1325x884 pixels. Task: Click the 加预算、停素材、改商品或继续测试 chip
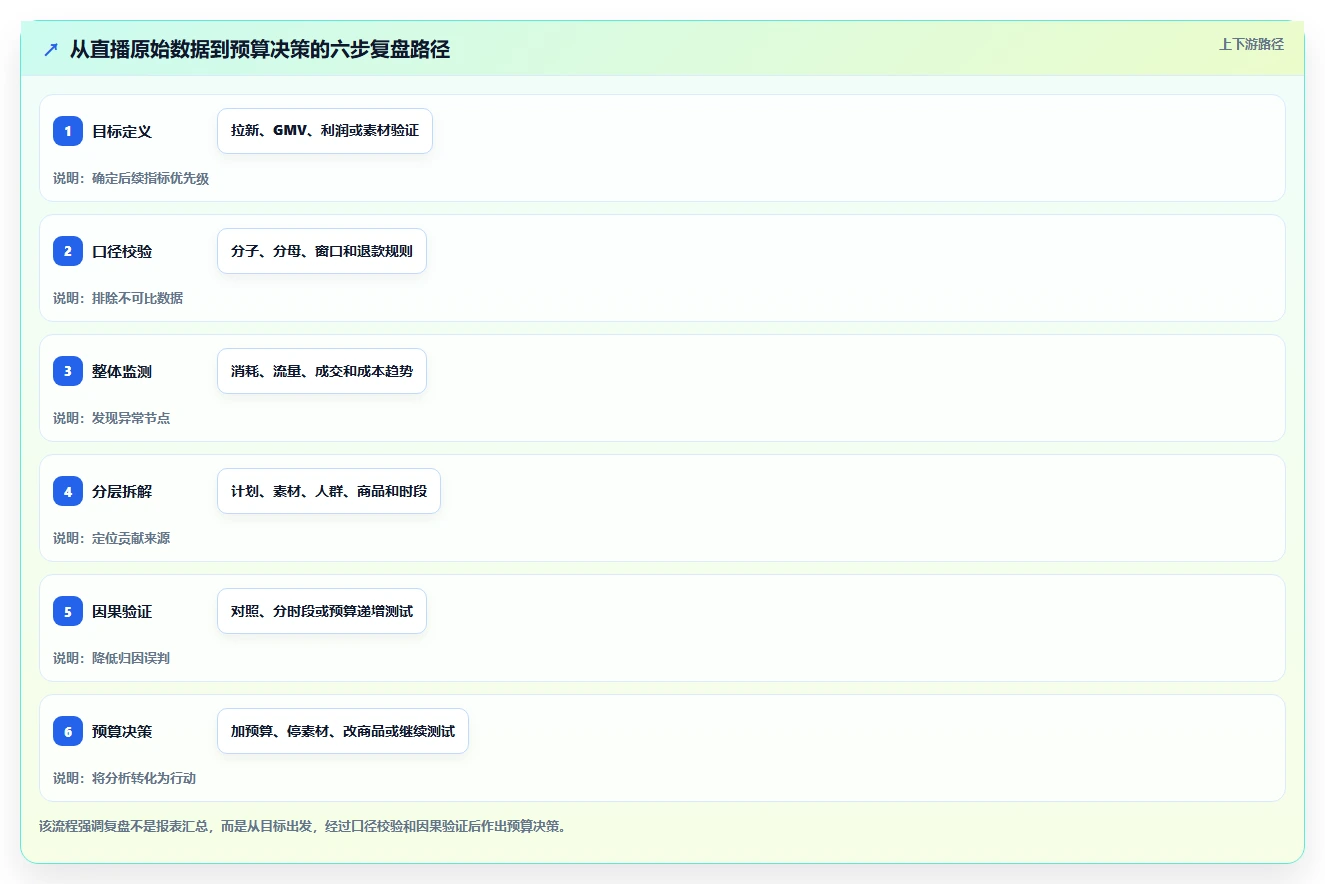pyautogui.click(x=343, y=731)
